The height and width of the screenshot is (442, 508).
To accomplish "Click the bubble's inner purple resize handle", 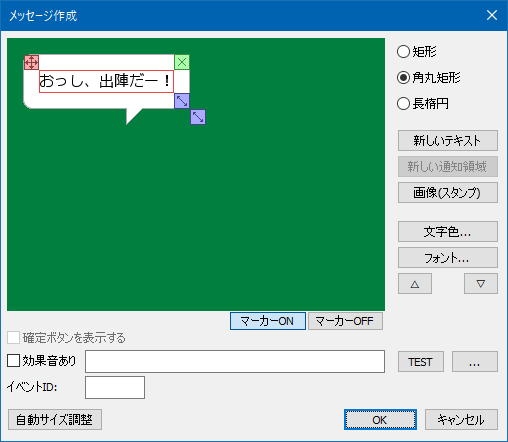I will [x=182, y=101].
